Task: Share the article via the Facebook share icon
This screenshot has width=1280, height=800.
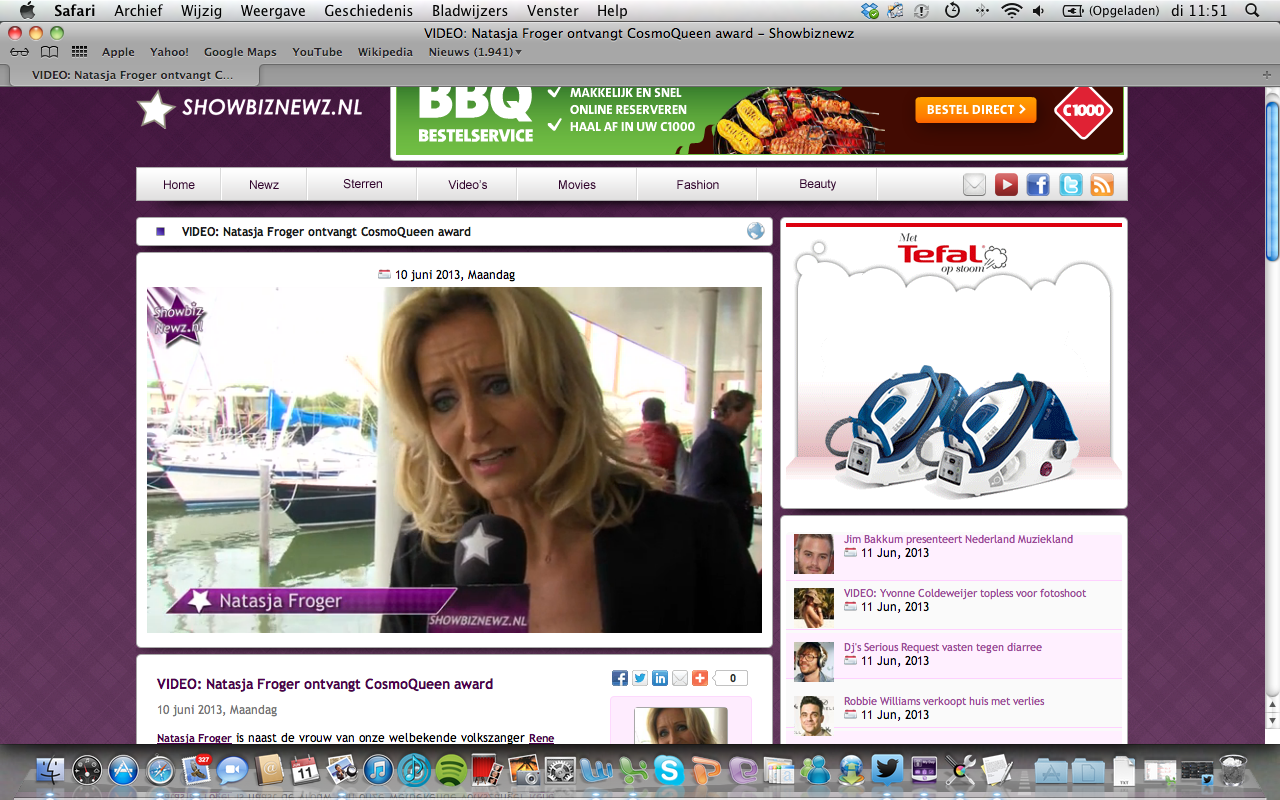Action: click(x=620, y=678)
